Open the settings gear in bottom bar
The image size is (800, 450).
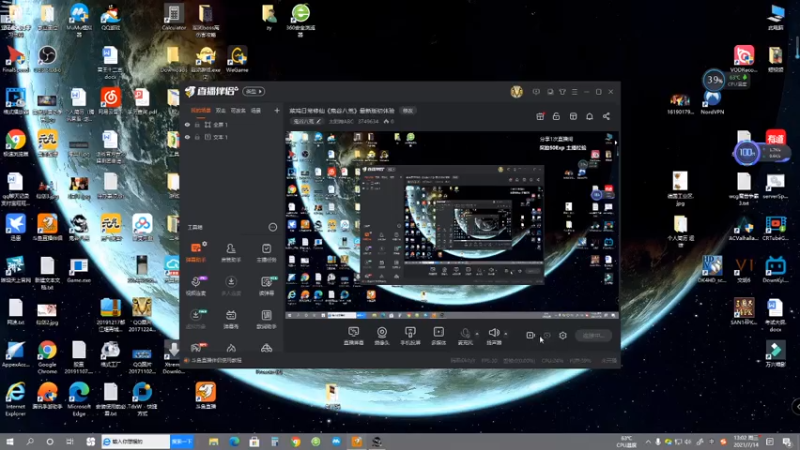pyautogui.click(x=563, y=336)
